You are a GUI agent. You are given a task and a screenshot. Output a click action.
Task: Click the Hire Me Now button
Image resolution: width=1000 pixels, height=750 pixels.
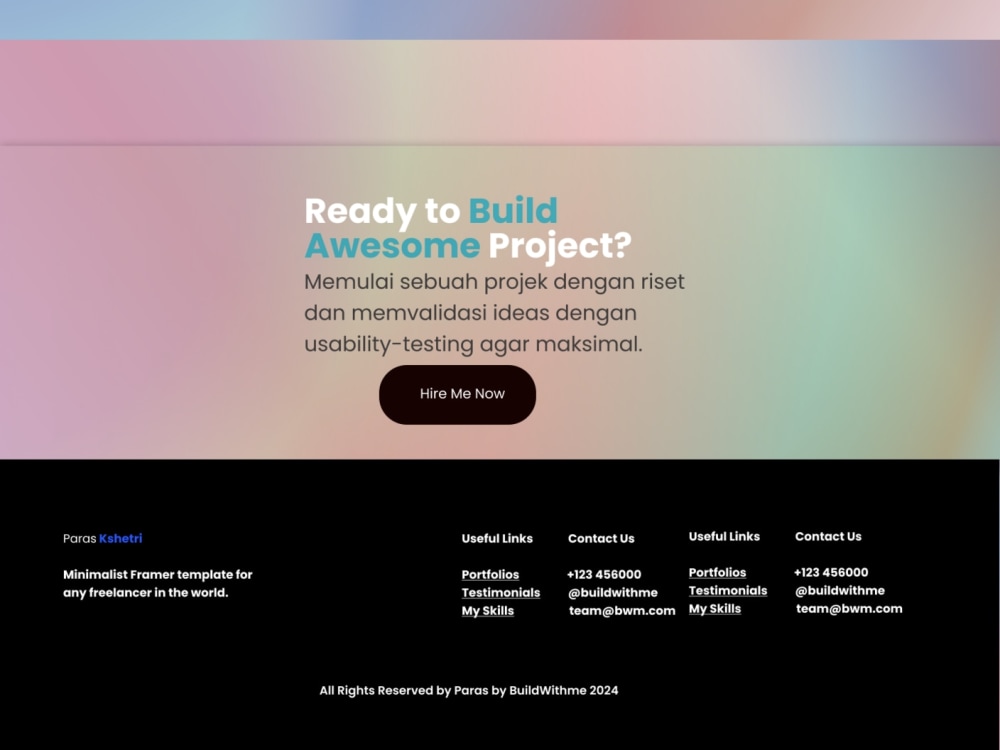[x=457, y=395]
